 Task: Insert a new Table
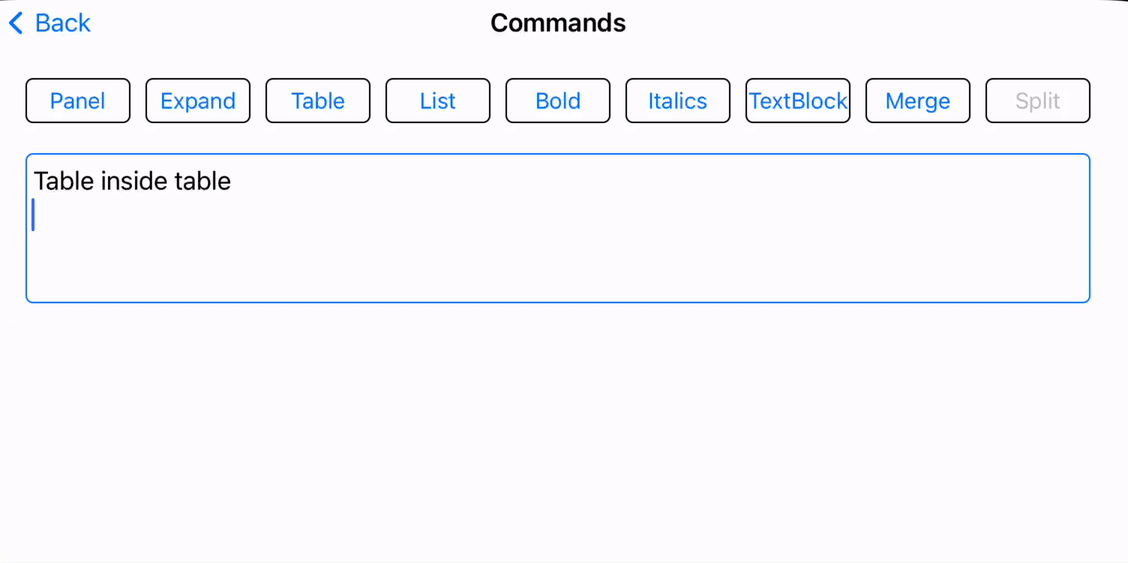318,101
